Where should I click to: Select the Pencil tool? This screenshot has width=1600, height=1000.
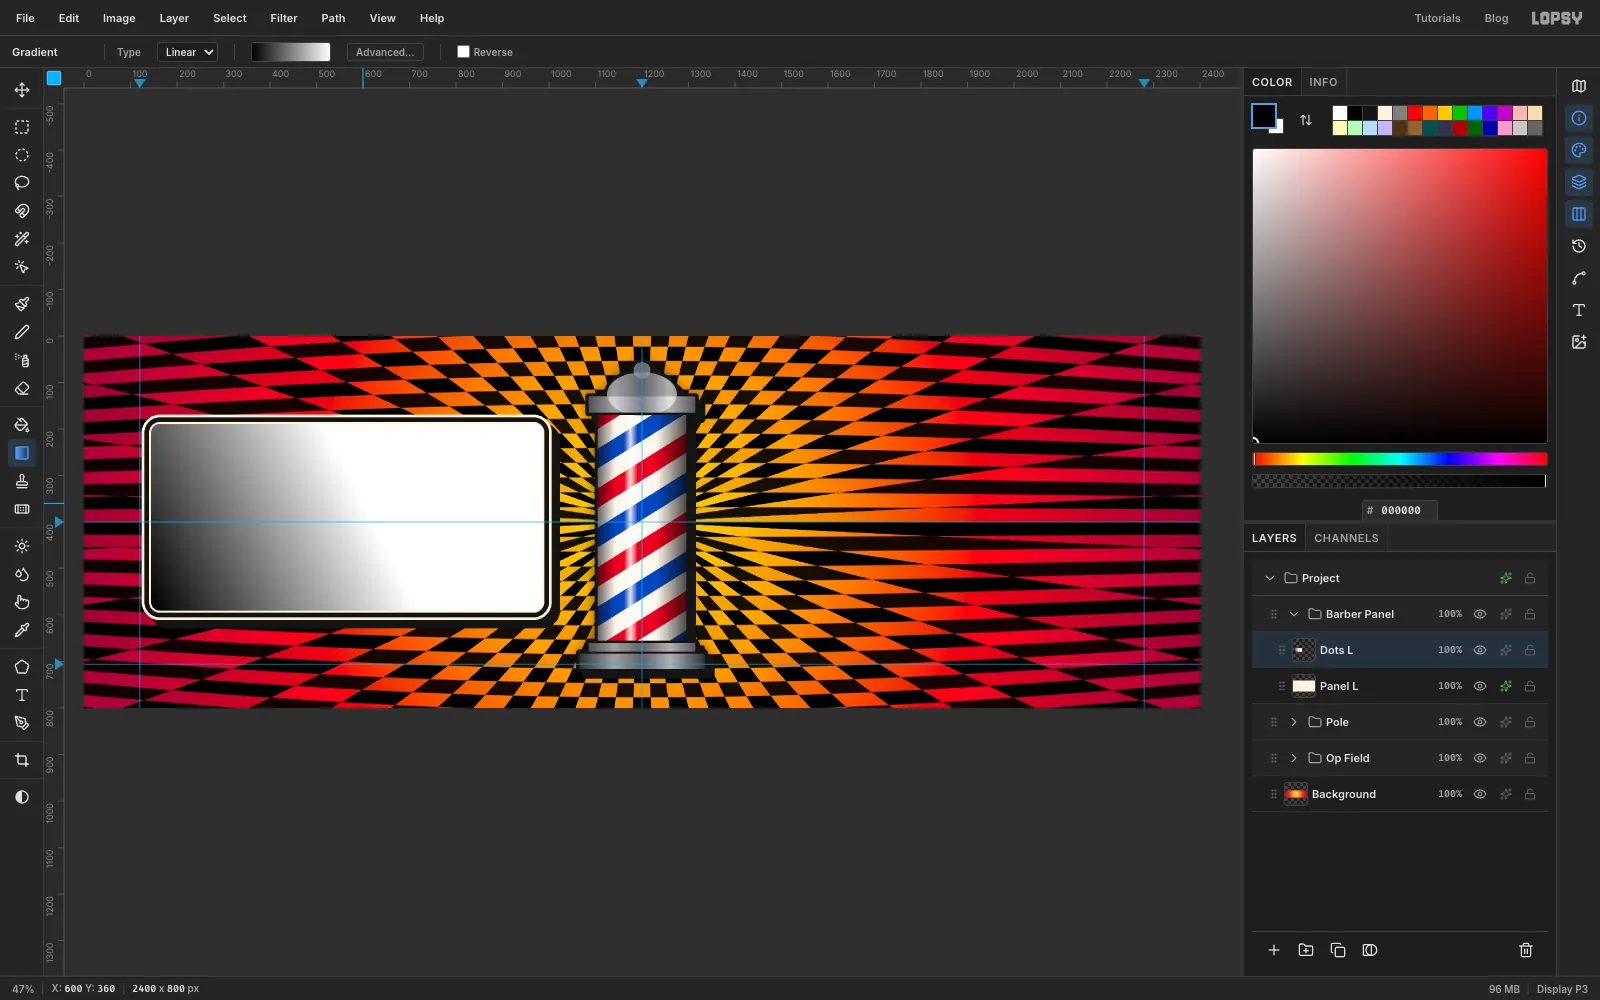click(x=22, y=332)
